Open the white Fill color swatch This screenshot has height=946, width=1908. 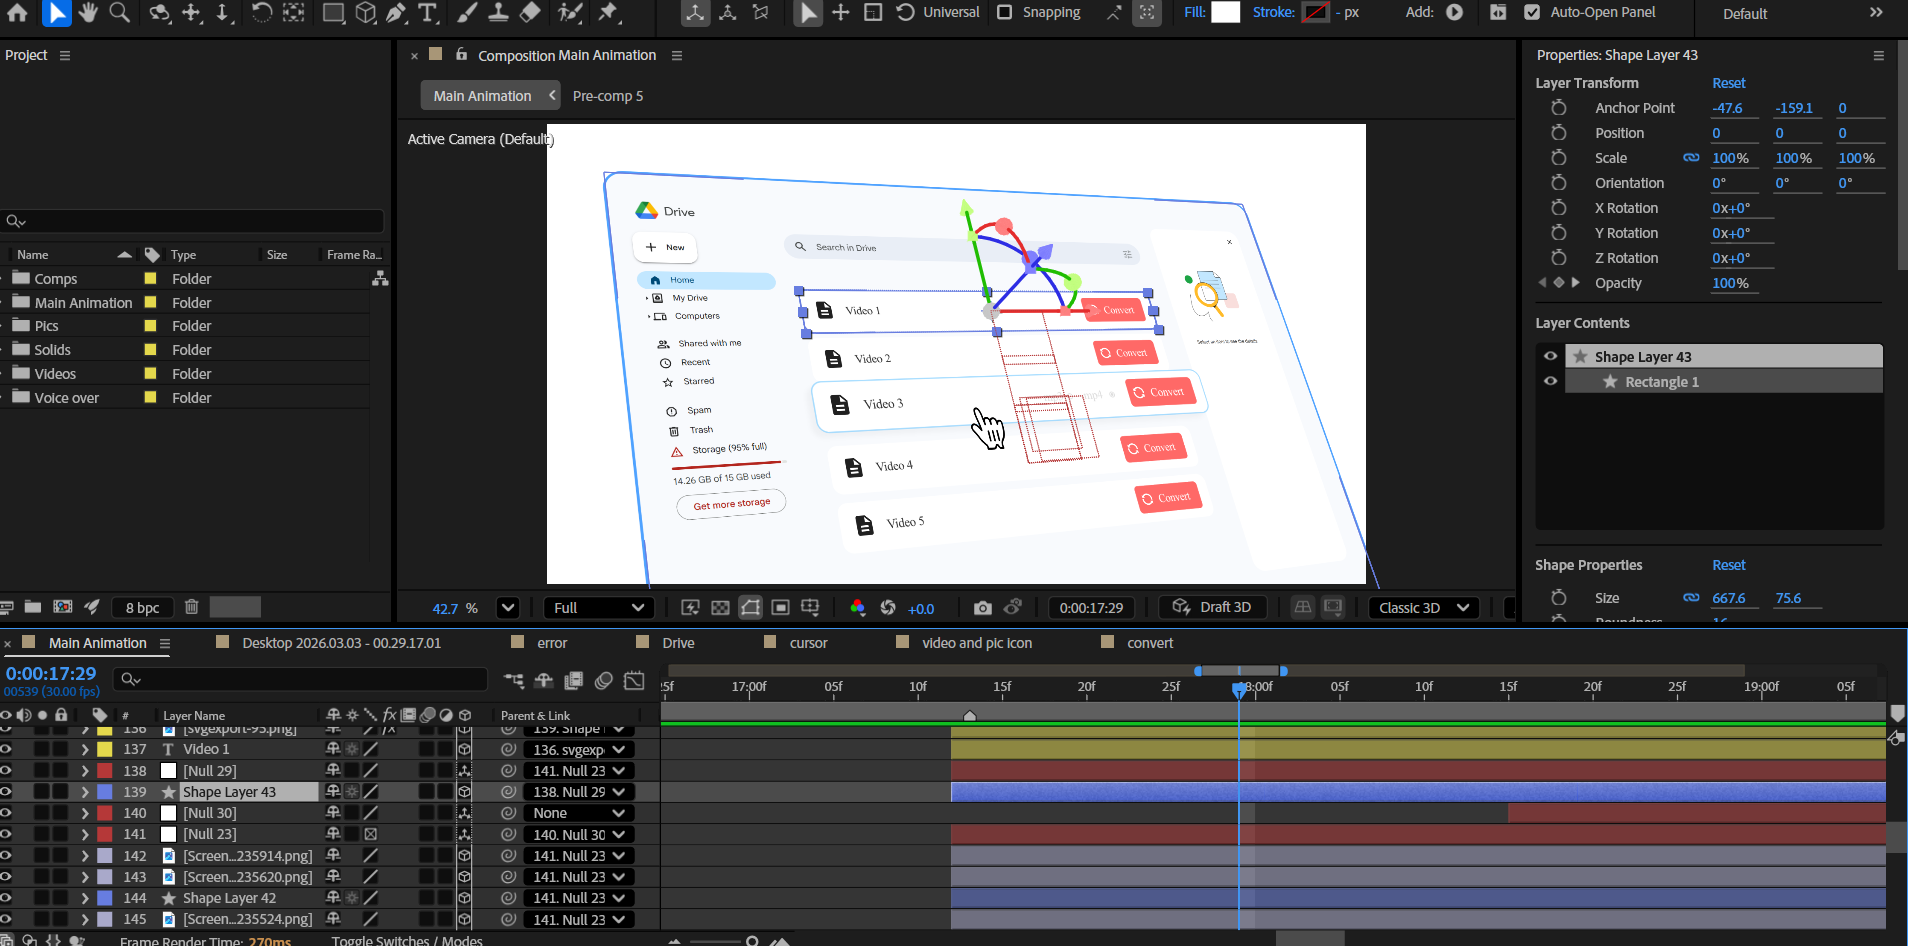(x=1225, y=12)
